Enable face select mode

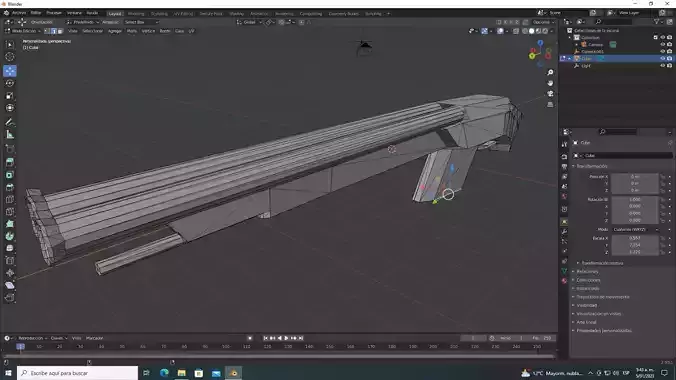(60, 31)
